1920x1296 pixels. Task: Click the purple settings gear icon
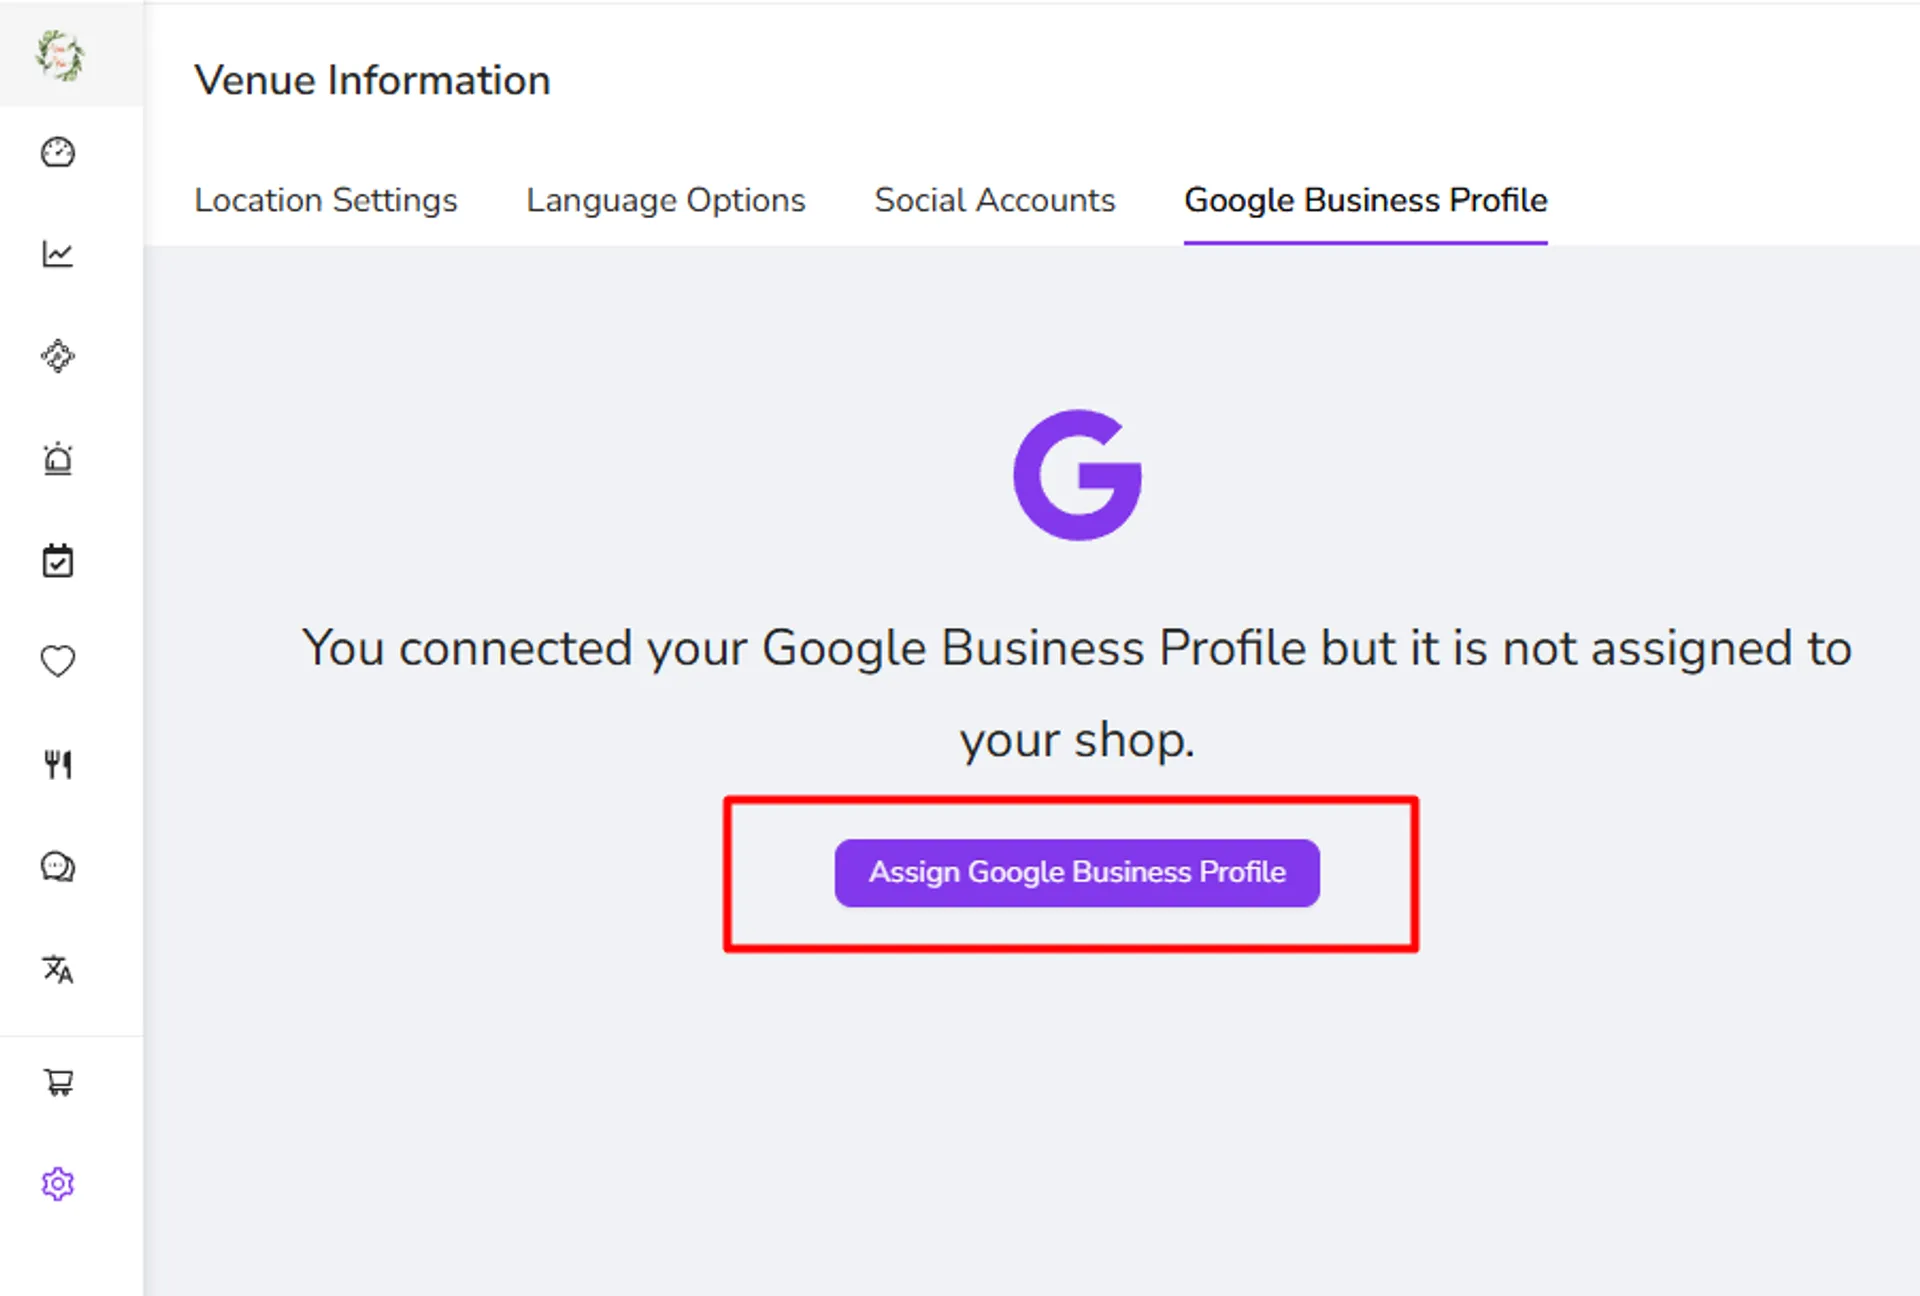(58, 1184)
